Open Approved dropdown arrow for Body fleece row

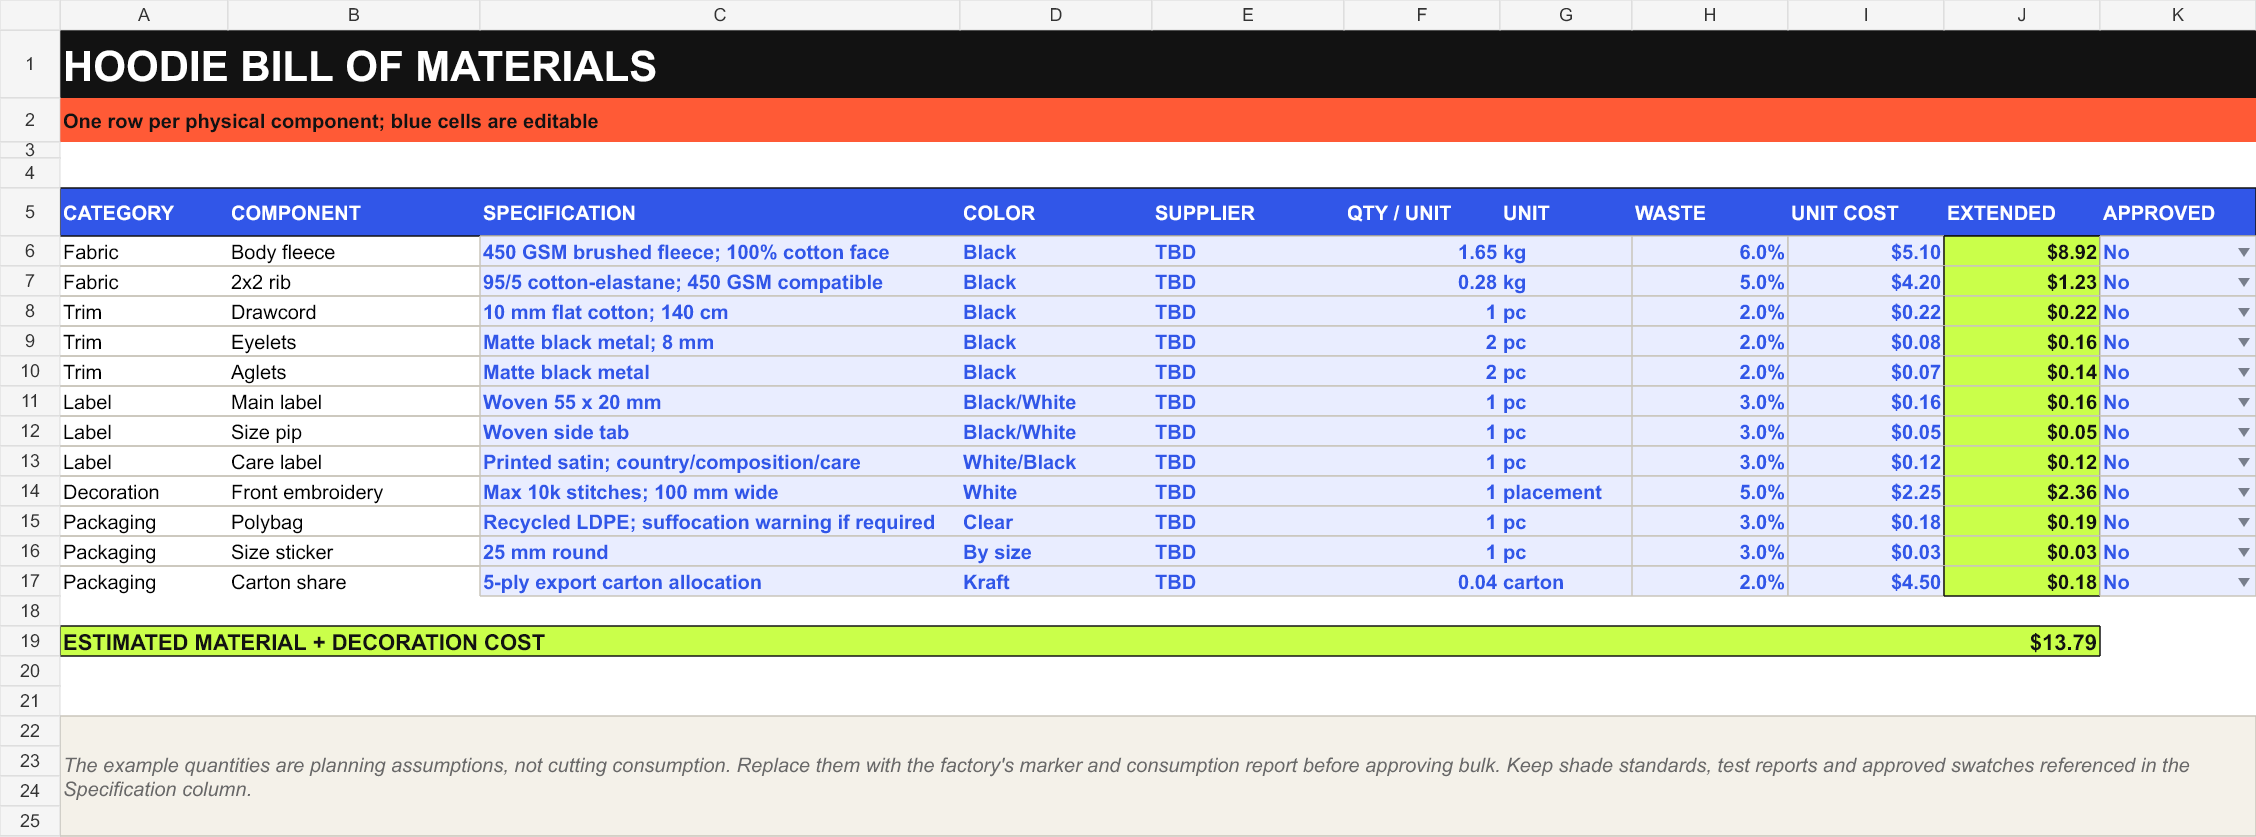2243,253
